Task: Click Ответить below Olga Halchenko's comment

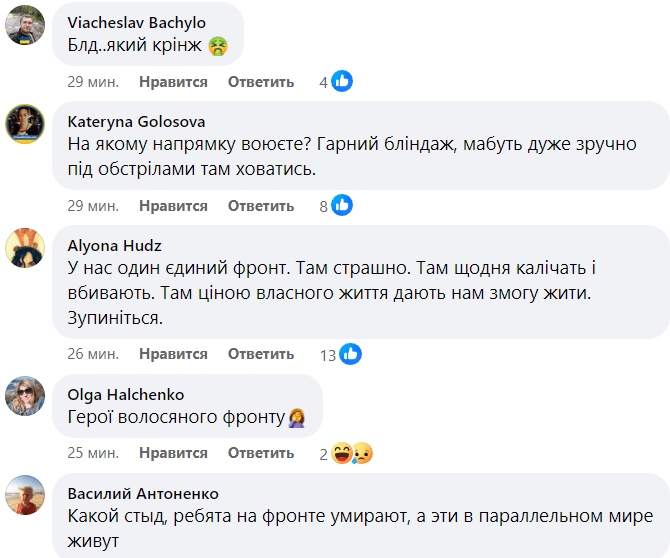Action: 260,453
